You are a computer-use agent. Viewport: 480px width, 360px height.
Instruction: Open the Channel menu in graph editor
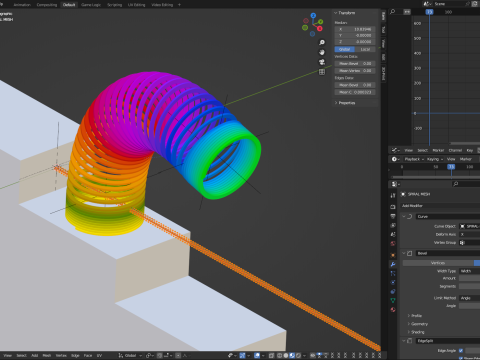[455, 150]
